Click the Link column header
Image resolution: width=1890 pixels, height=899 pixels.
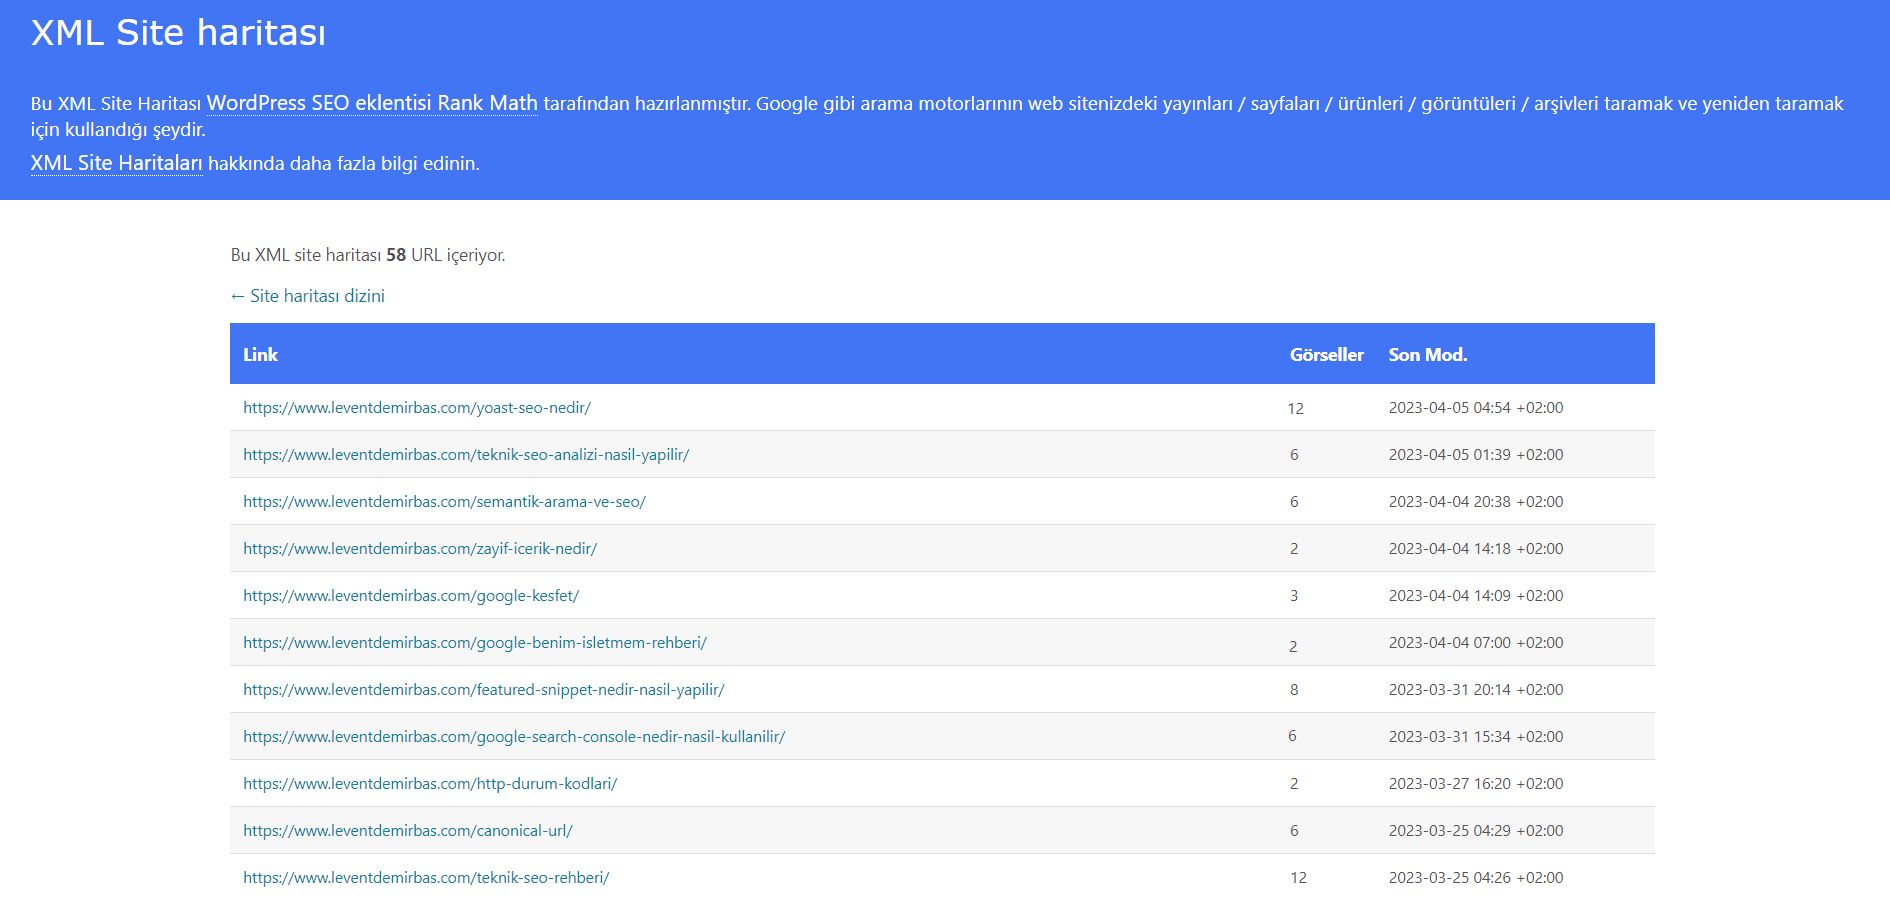pos(260,355)
